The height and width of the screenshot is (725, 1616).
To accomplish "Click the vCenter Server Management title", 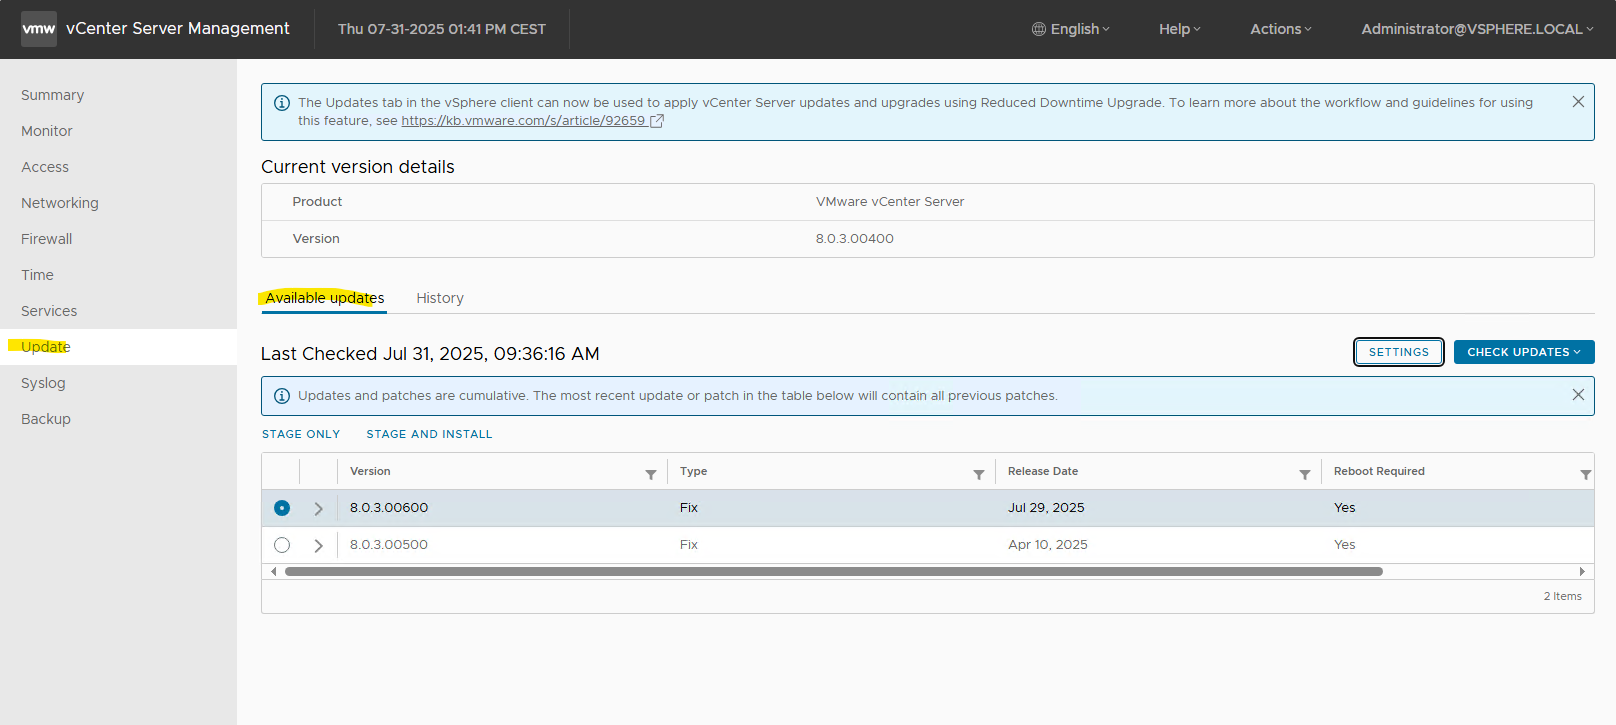I will point(178,29).
